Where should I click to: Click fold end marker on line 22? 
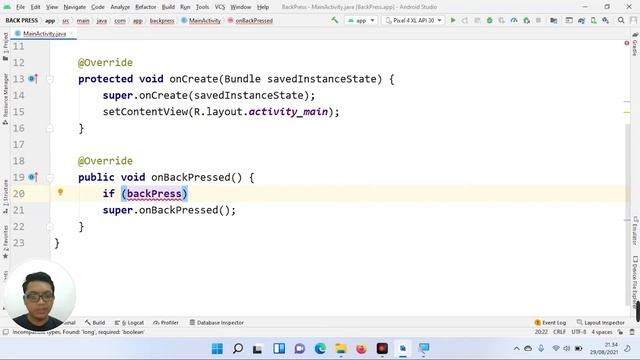click(50, 227)
